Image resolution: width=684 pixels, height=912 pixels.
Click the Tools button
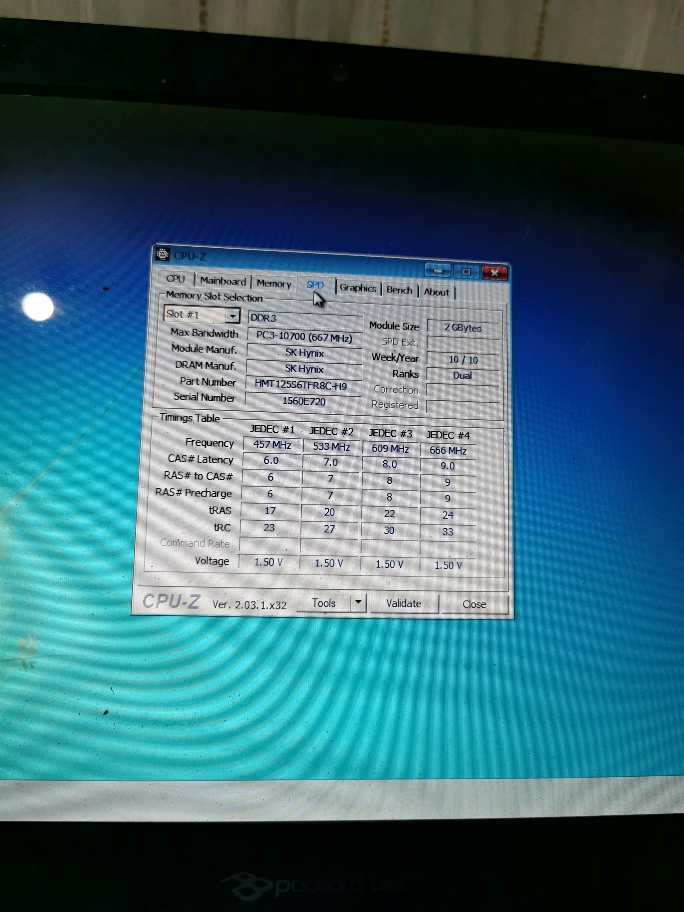pos(324,603)
